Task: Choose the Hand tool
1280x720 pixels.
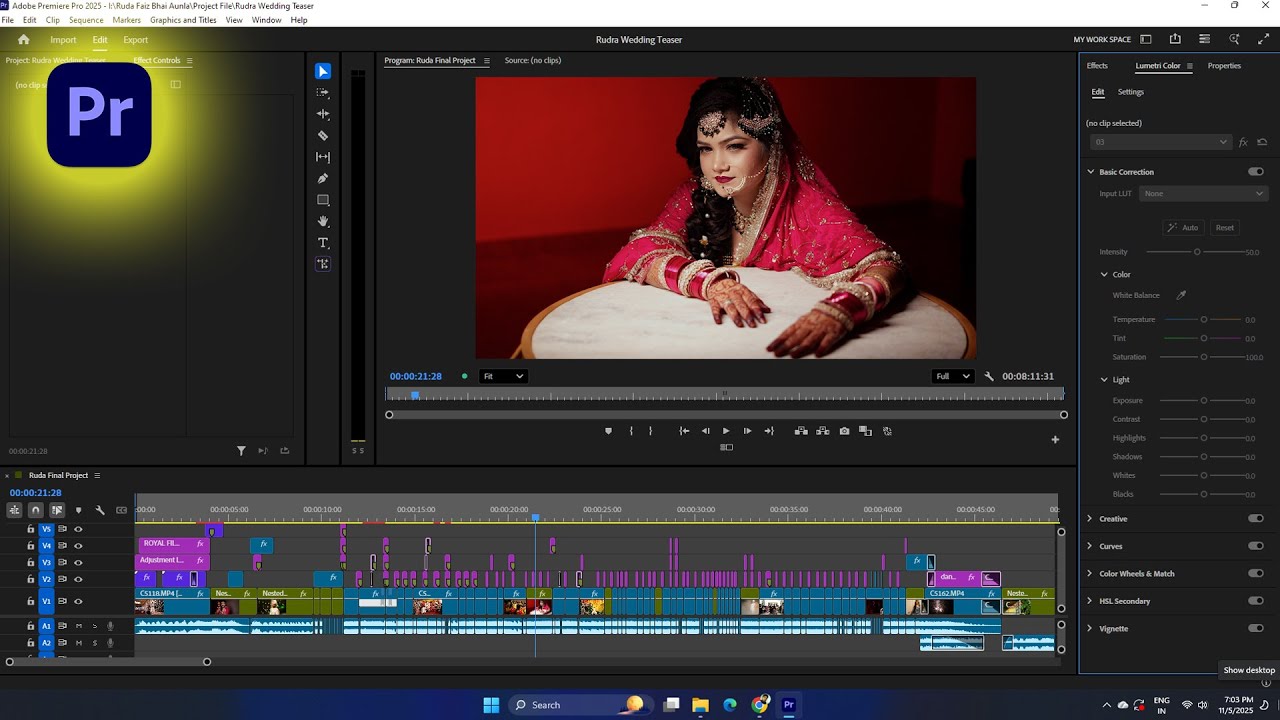Action: point(323,221)
